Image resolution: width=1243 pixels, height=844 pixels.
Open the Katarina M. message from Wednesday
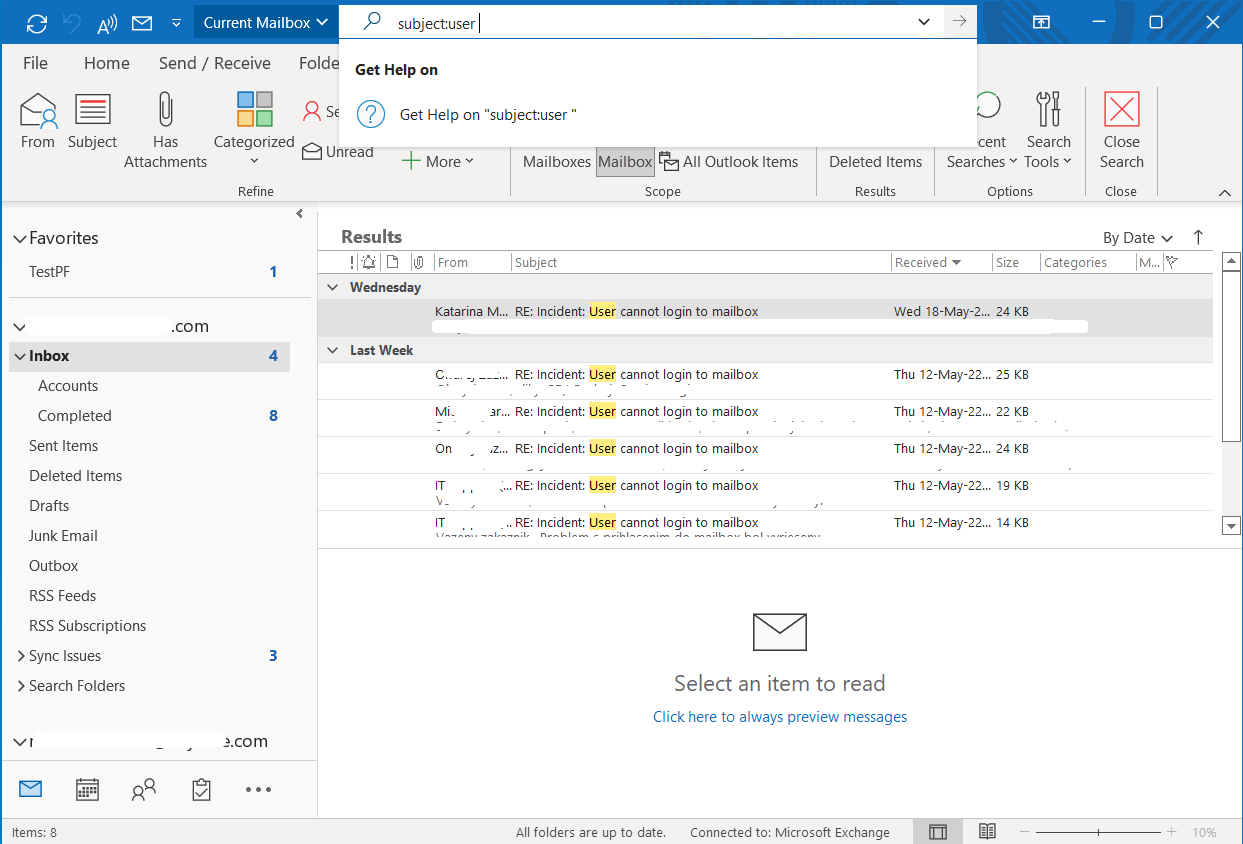pos(765,318)
